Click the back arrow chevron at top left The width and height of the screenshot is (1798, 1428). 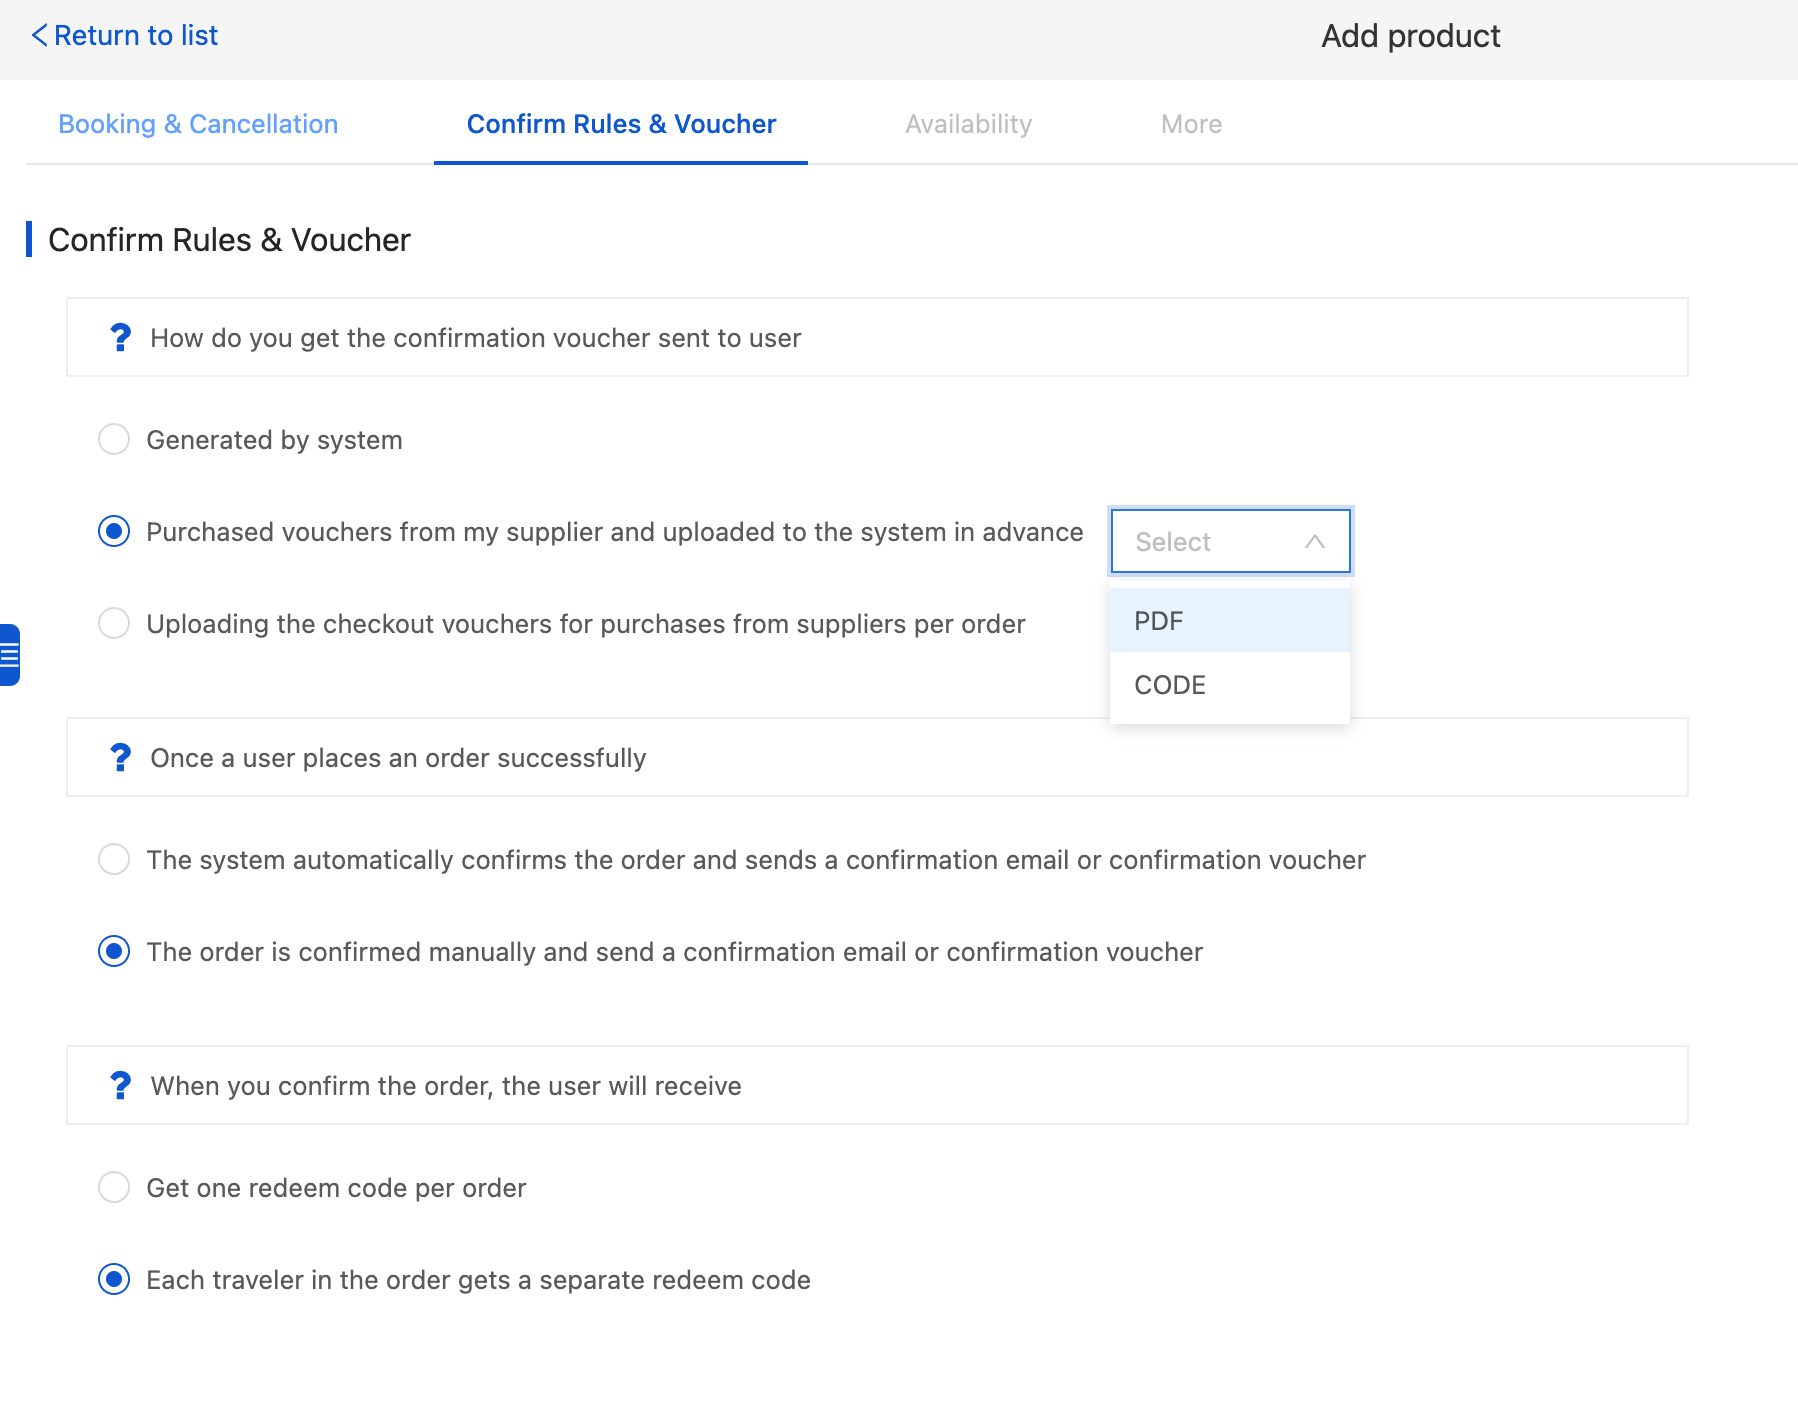39,36
